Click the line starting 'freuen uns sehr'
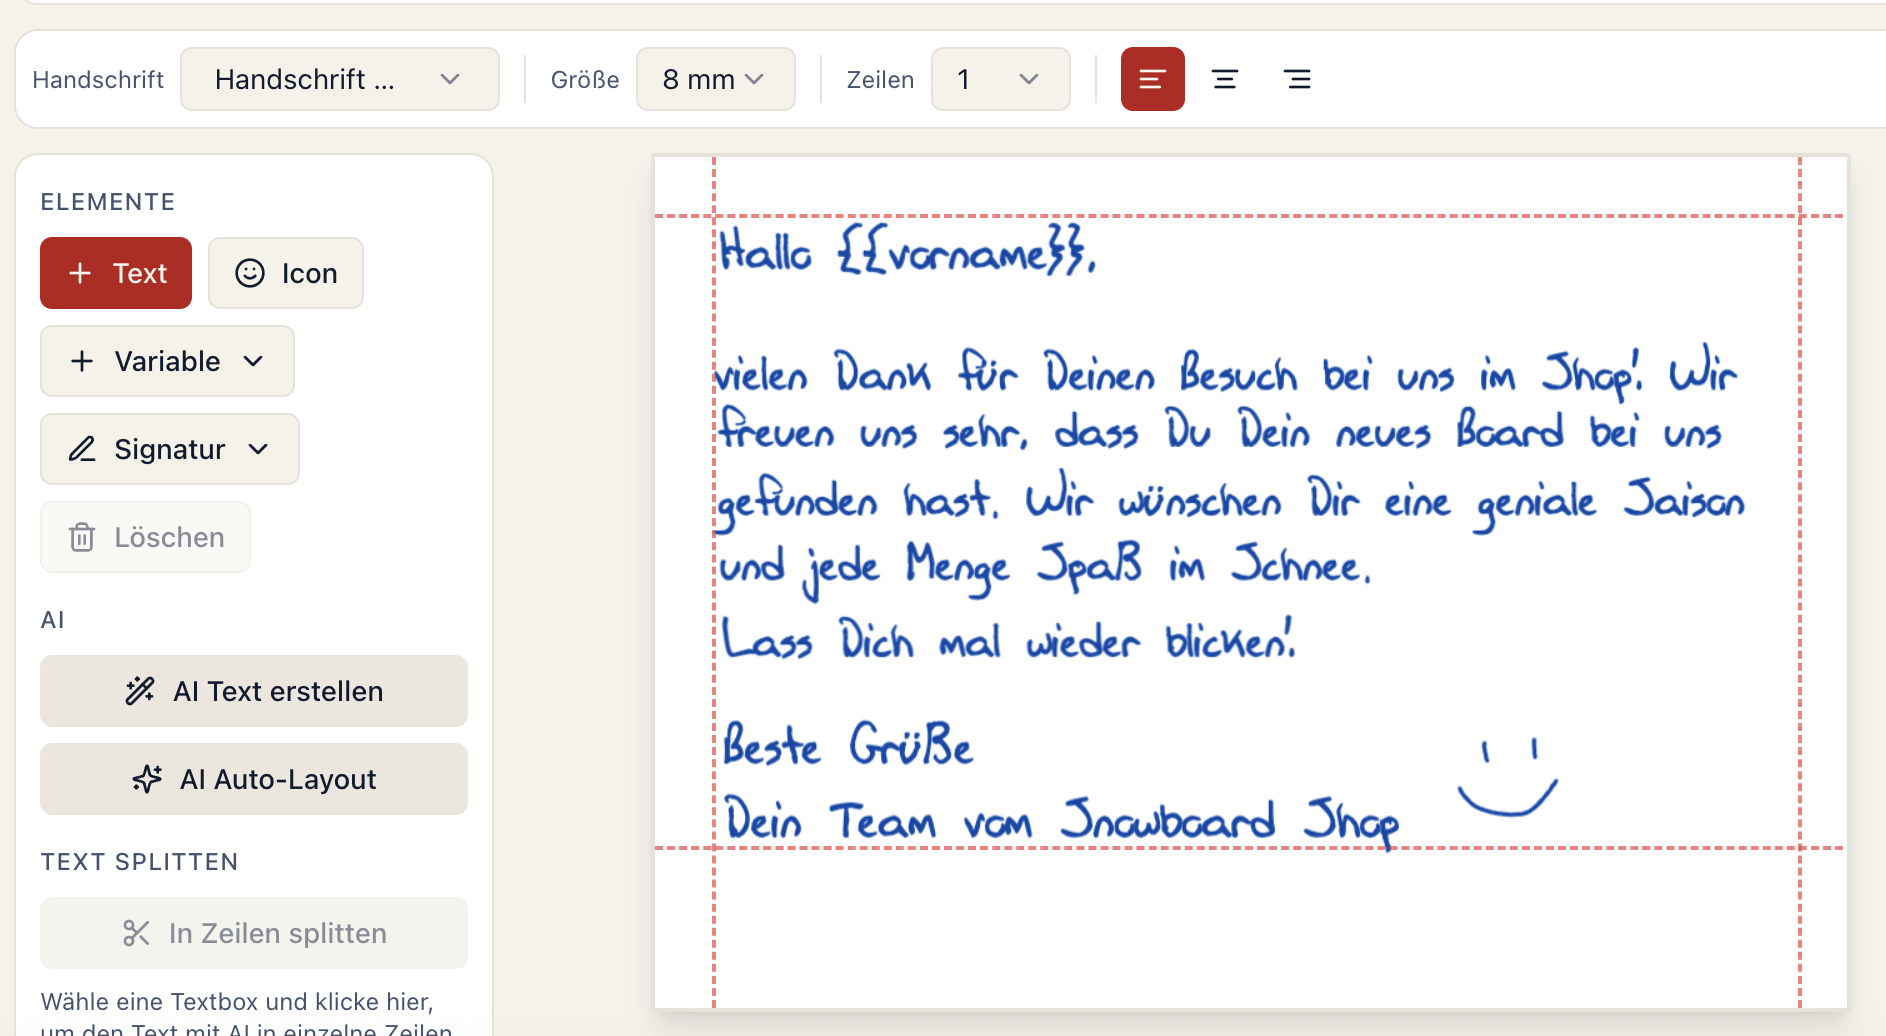Screen dimensions: 1886x1036 [1220, 430]
